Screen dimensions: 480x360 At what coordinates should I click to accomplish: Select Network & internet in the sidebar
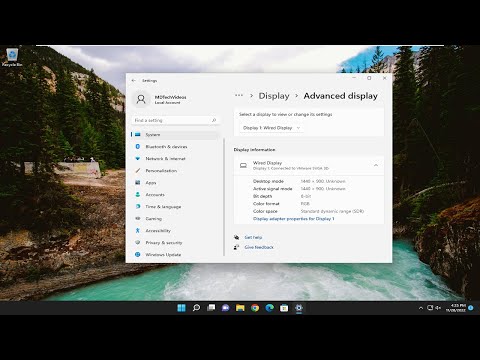175,159
